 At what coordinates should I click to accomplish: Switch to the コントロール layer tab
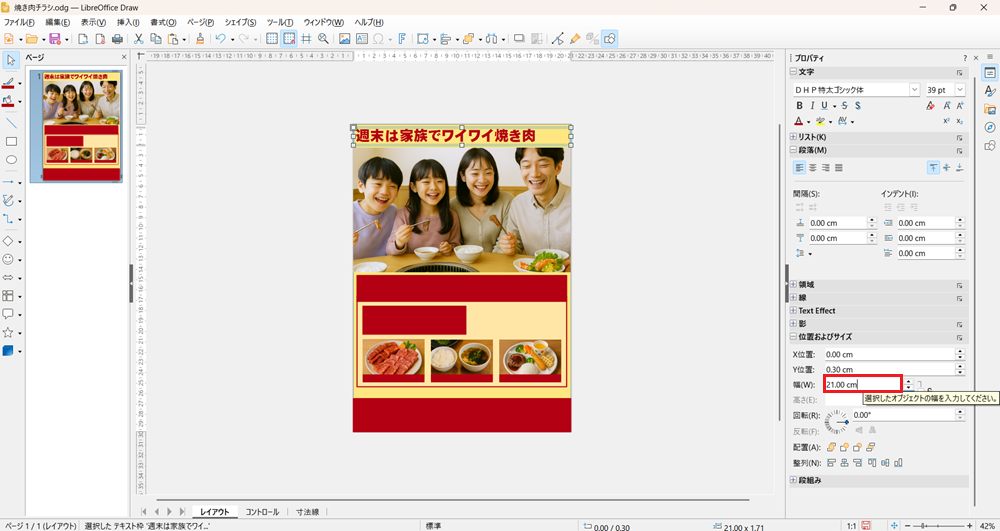(x=262, y=512)
